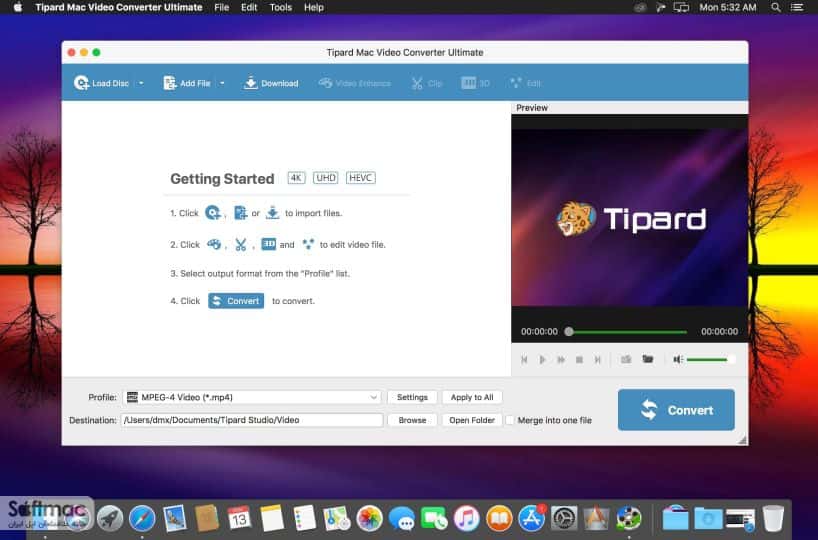818x540 pixels.
Task: Click the download icon in step 1
Action: pos(272,213)
